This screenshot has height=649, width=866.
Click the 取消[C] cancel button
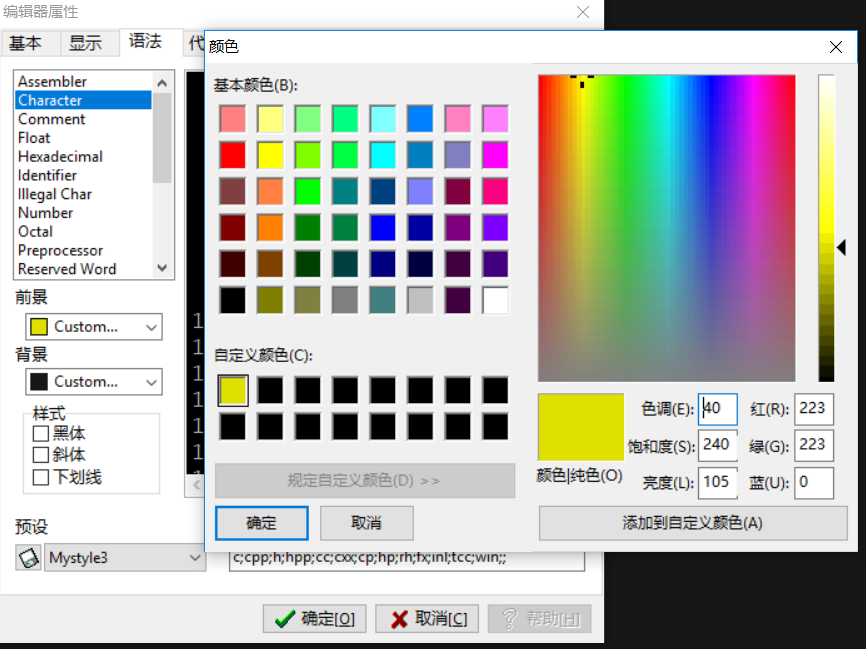pyautogui.click(x=427, y=618)
